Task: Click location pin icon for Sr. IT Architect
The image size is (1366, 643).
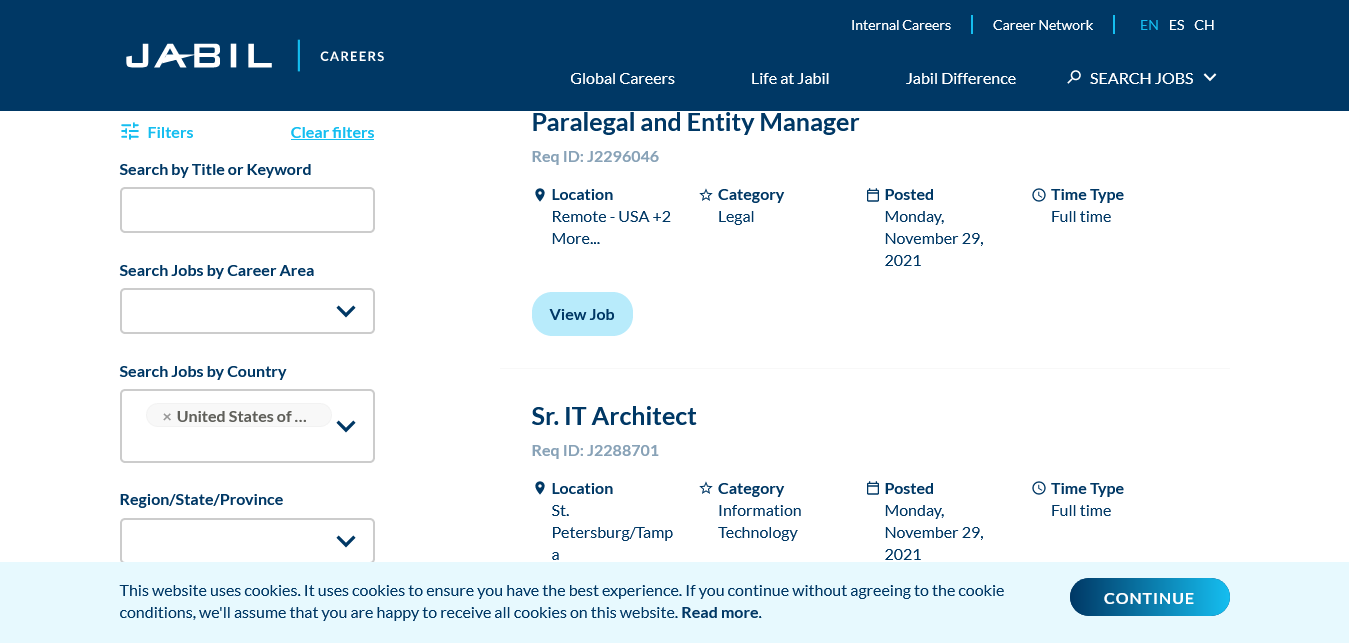Action: [x=540, y=489]
